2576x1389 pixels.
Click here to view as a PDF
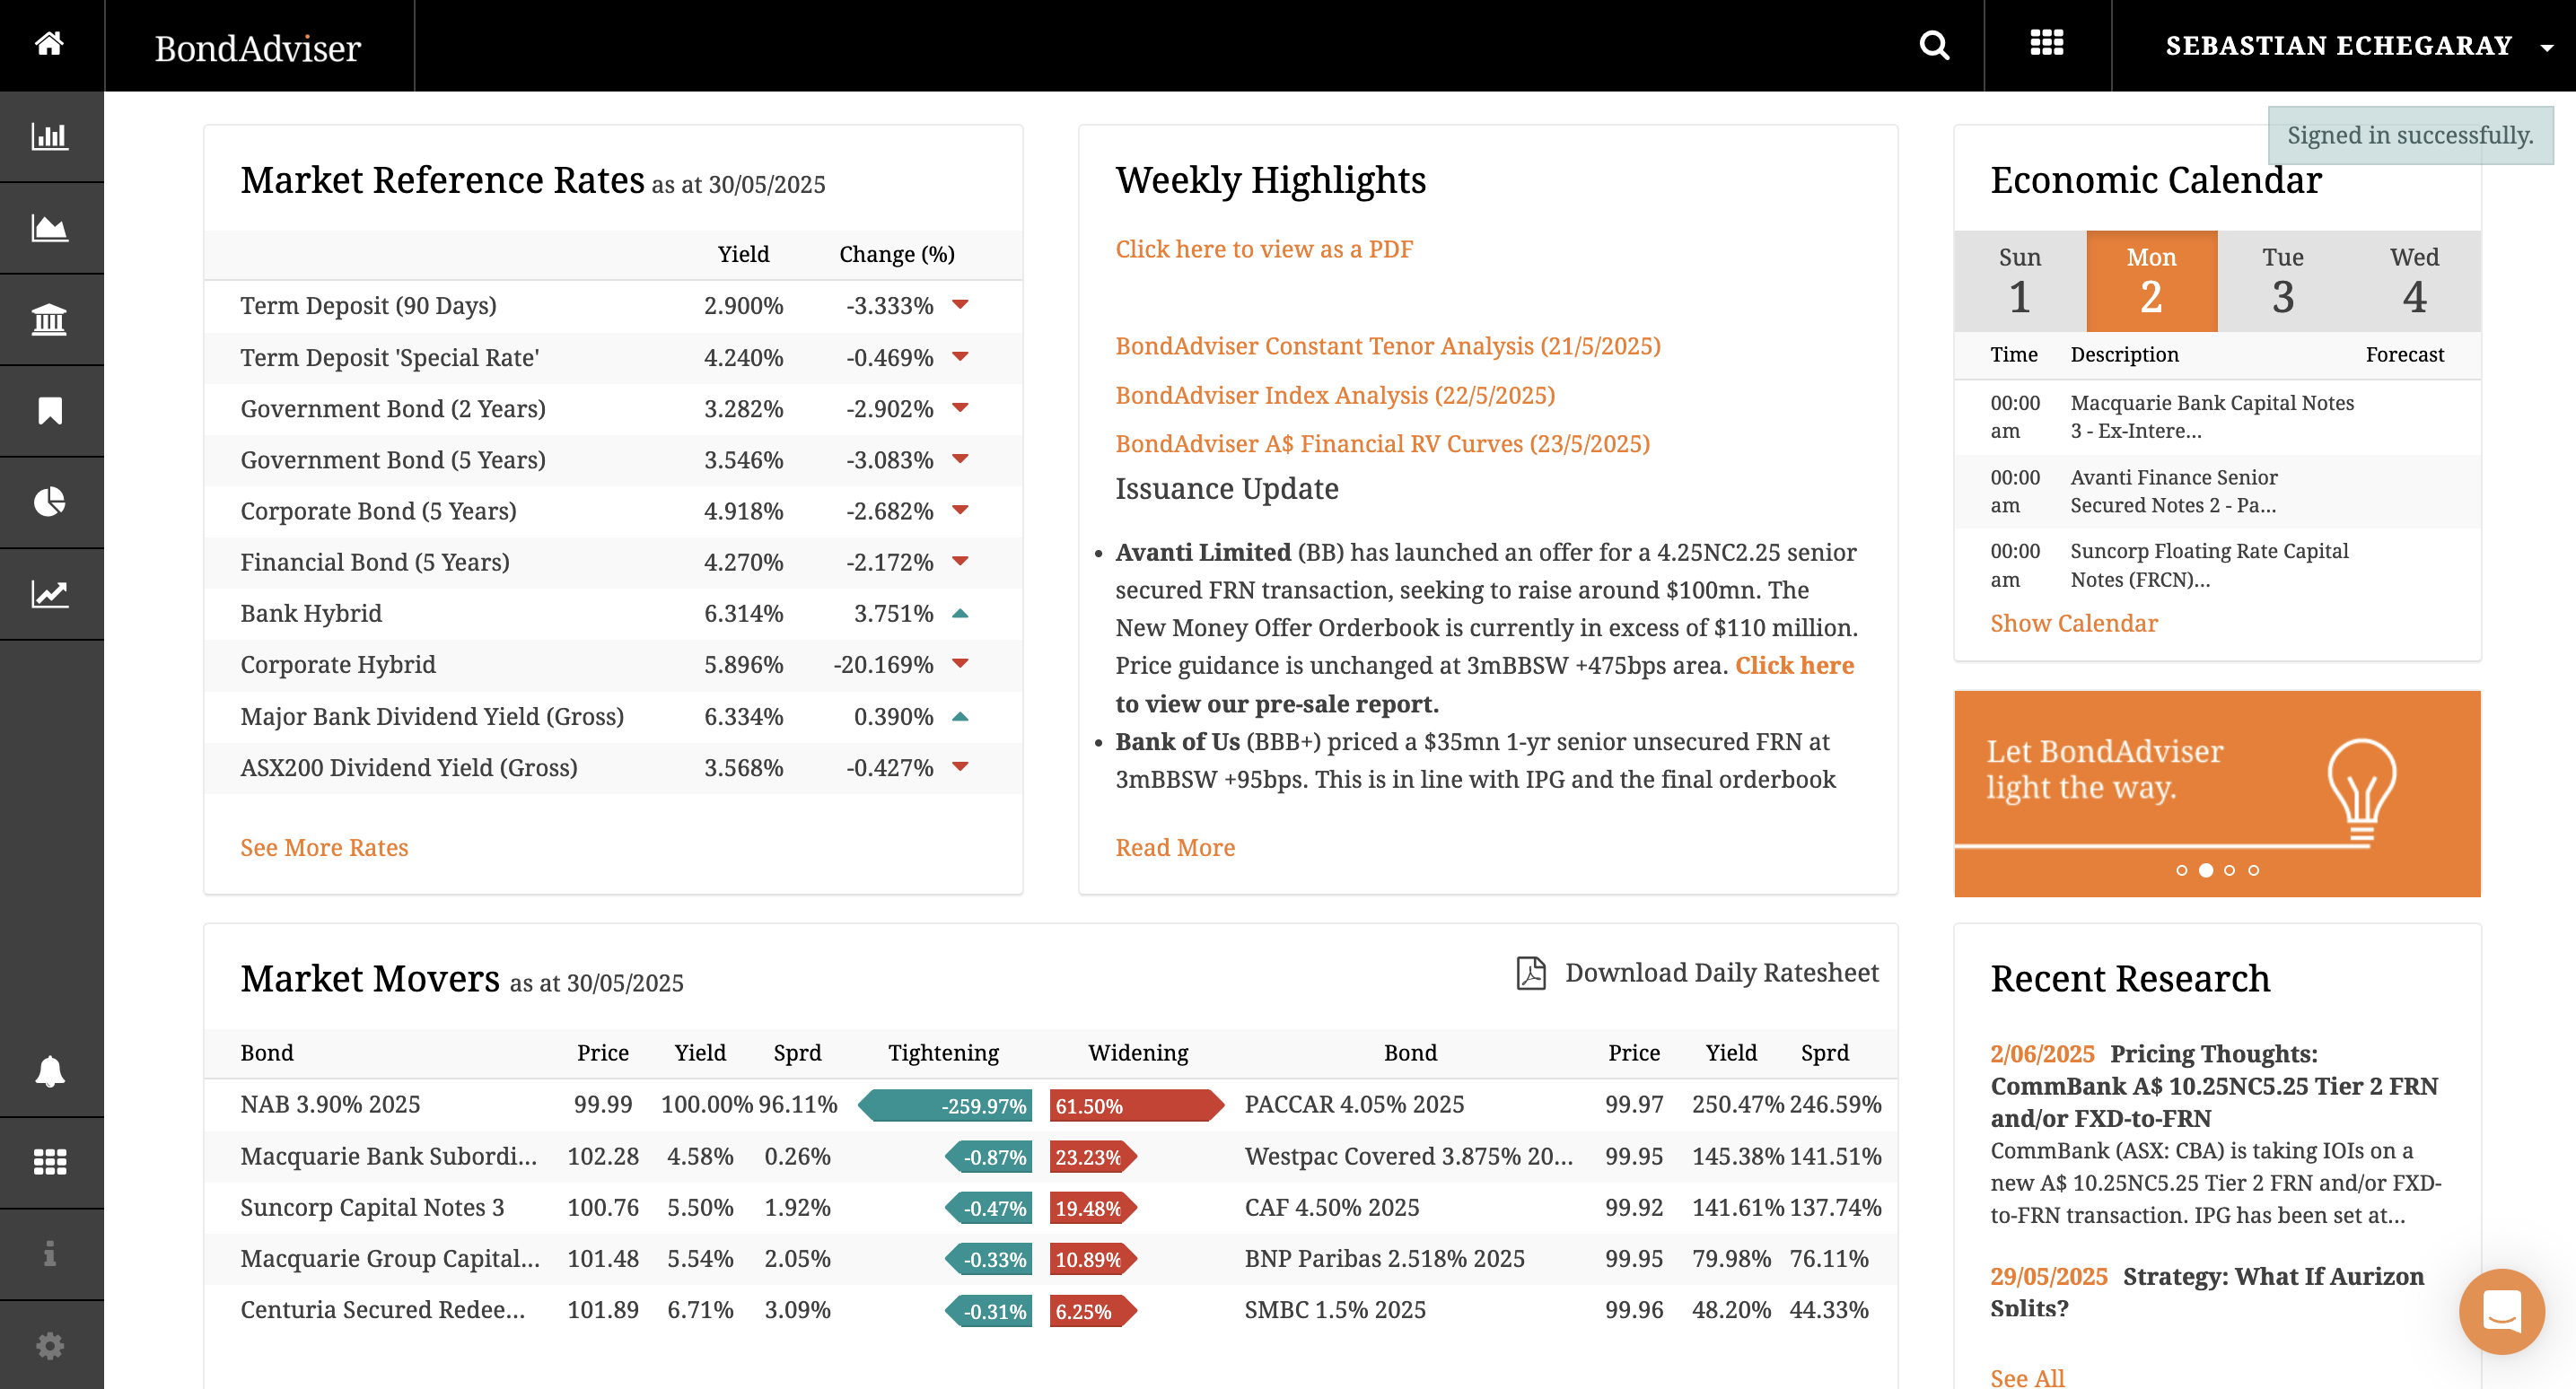(x=1264, y=249)
